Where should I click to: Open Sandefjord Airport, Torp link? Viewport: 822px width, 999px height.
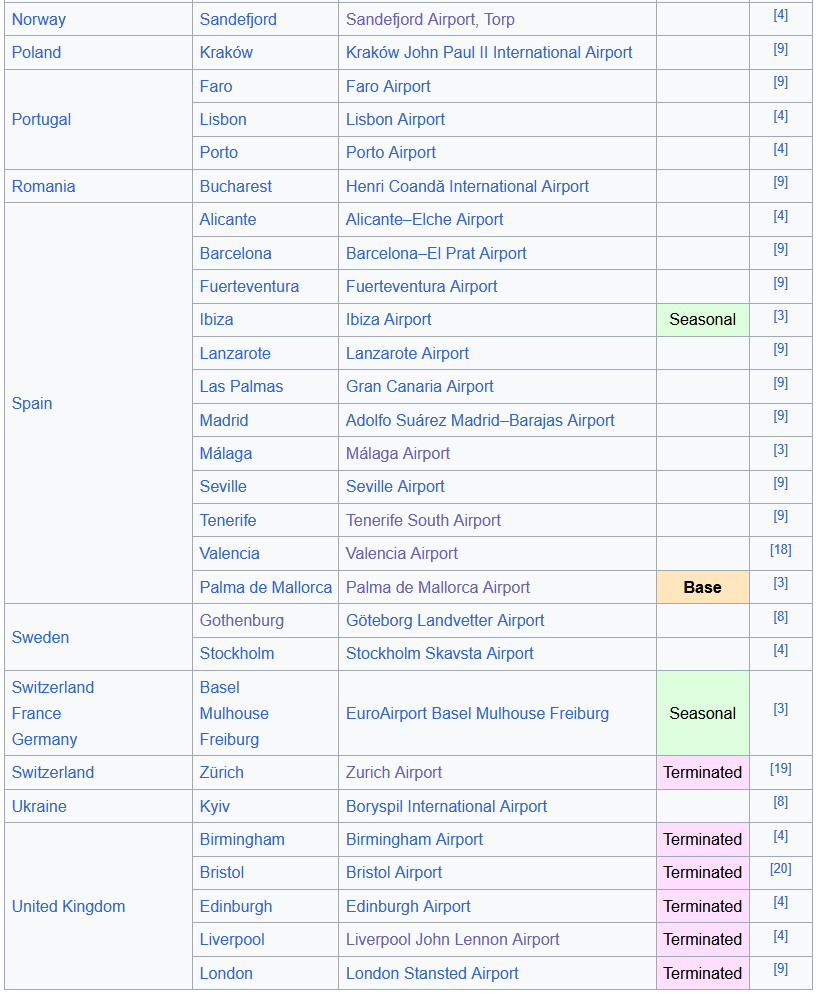click(x=430, y=19)
